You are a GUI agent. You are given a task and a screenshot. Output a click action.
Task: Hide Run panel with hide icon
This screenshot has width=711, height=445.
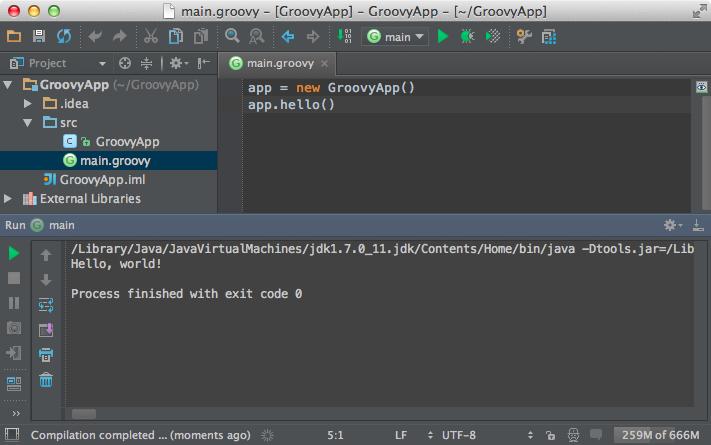tap(698, 225)
